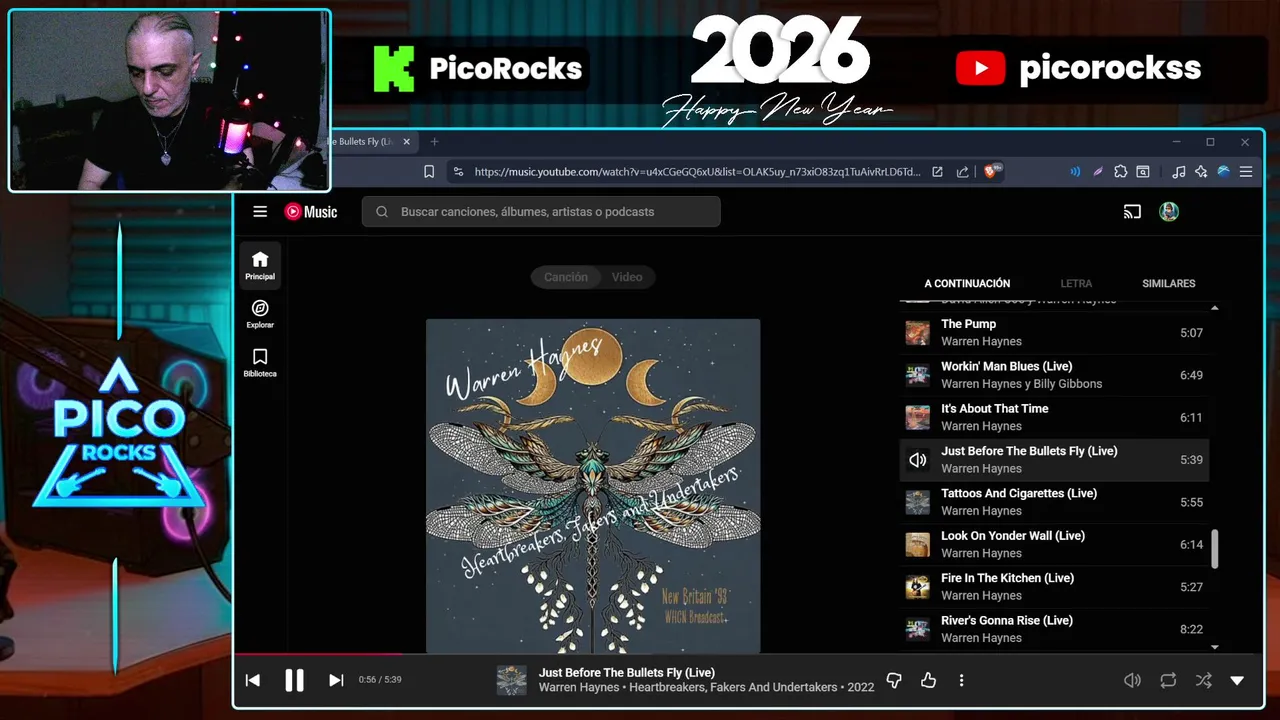This screenshot has height=720, width=1280.
Task: Toggle shuffle mode
Action: pos(1203,680)
